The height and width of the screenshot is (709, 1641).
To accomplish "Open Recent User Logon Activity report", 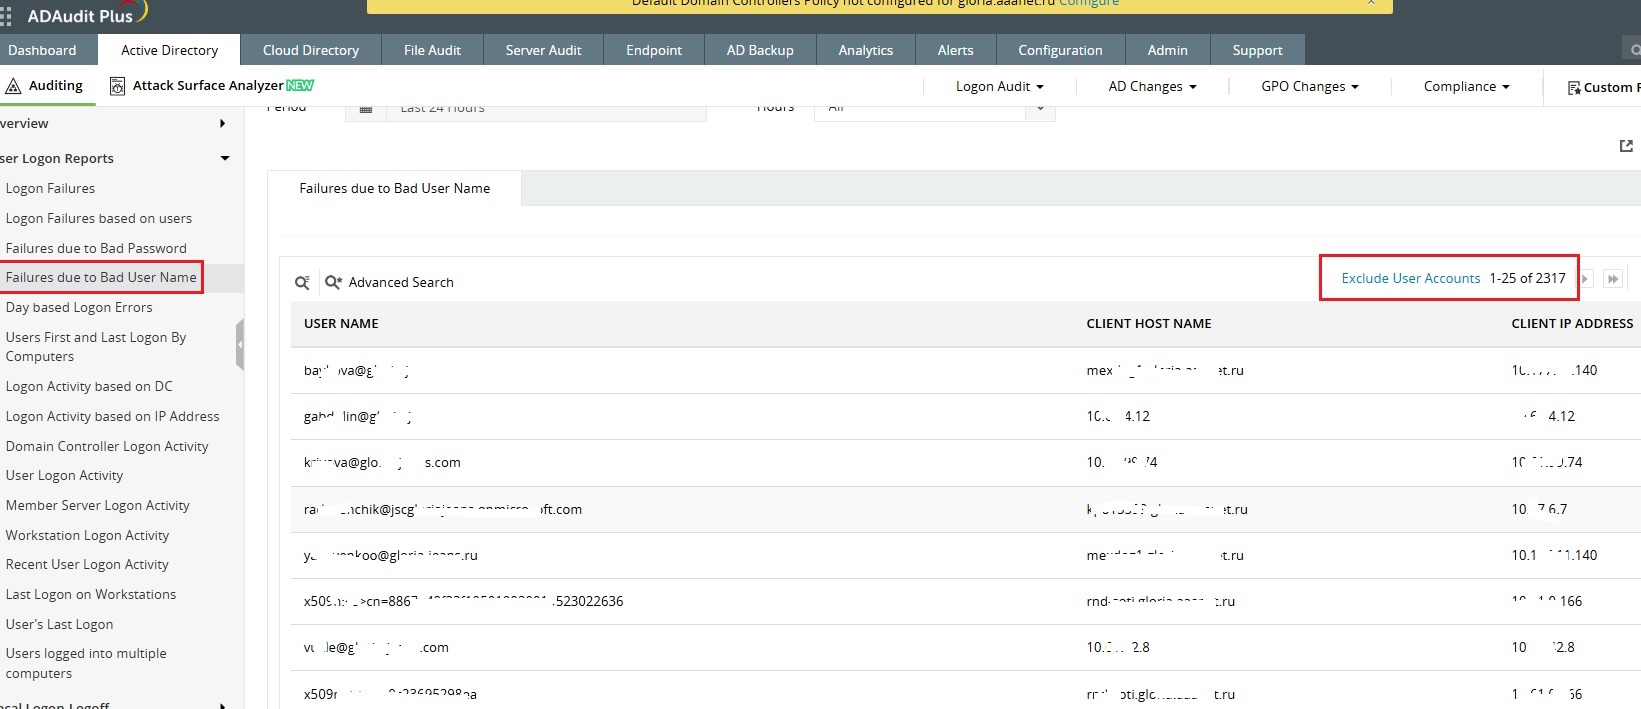I will [x=87, y=564].
